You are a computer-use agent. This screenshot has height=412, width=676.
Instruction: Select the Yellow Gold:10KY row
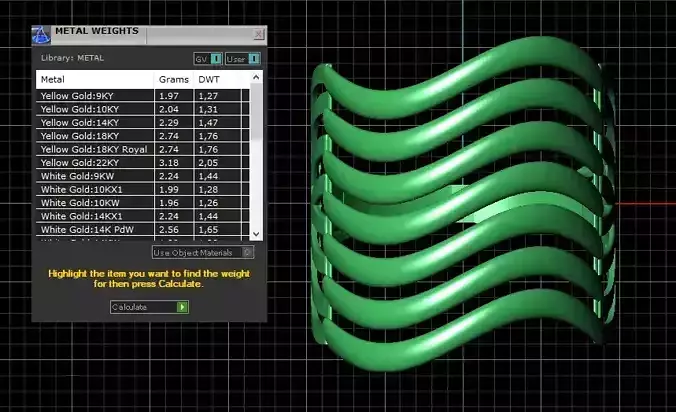pyautogui.click(x=142, y=109)
